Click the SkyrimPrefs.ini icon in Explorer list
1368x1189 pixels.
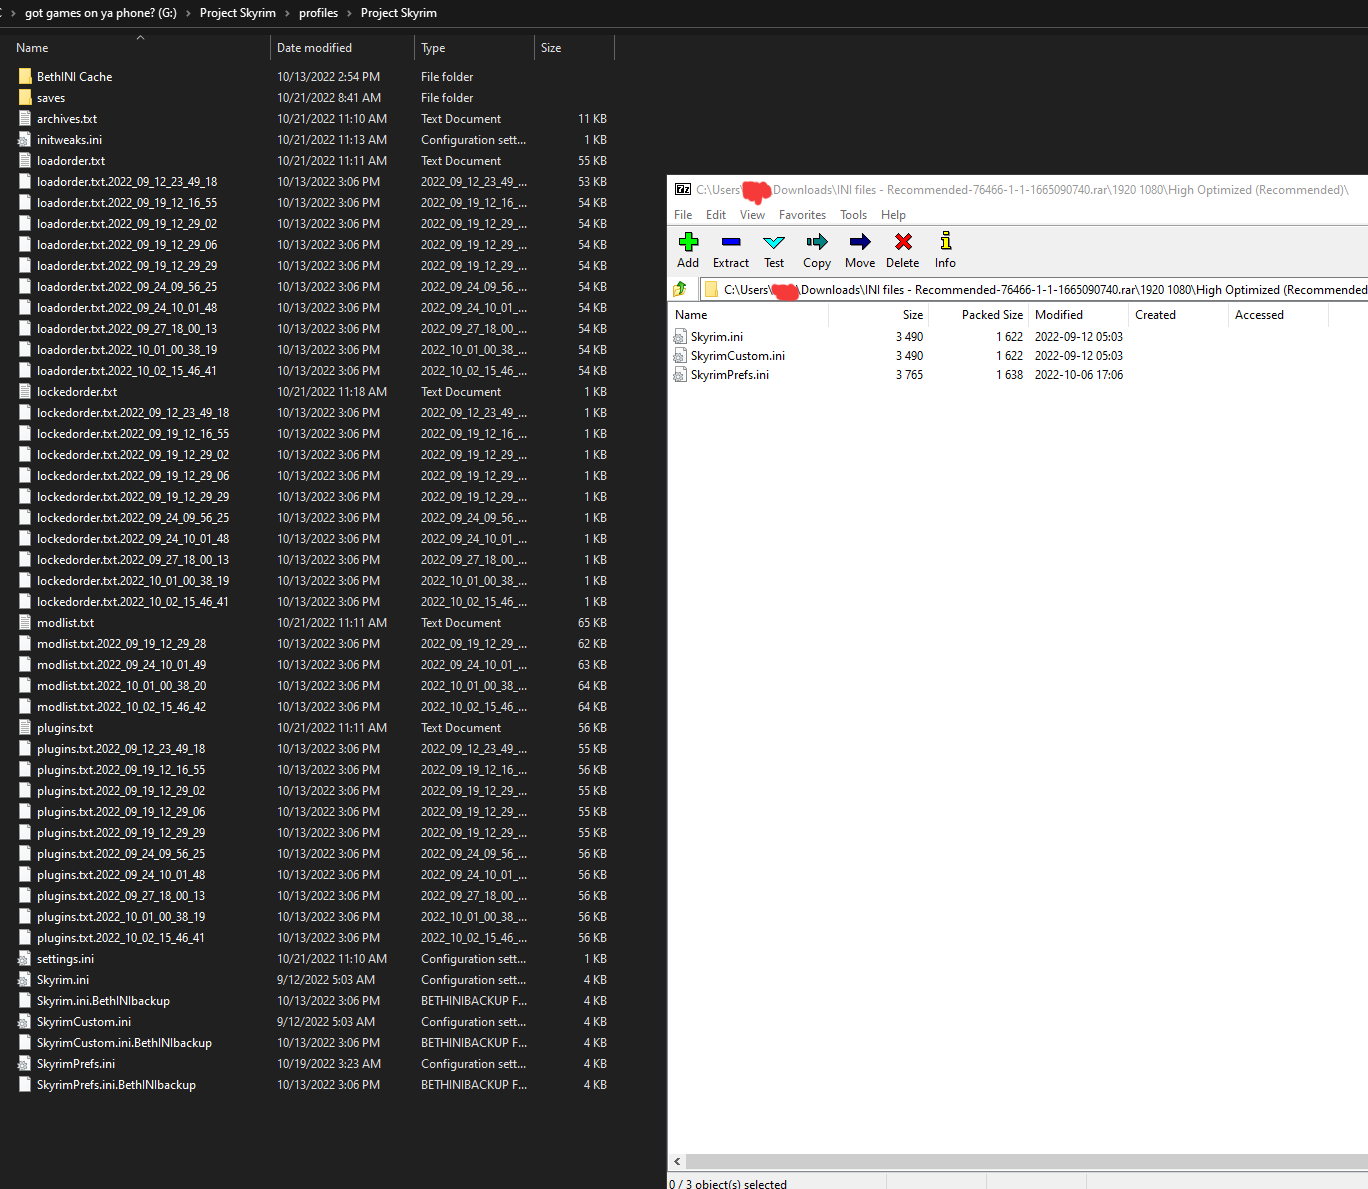[x=25, y=1063]
